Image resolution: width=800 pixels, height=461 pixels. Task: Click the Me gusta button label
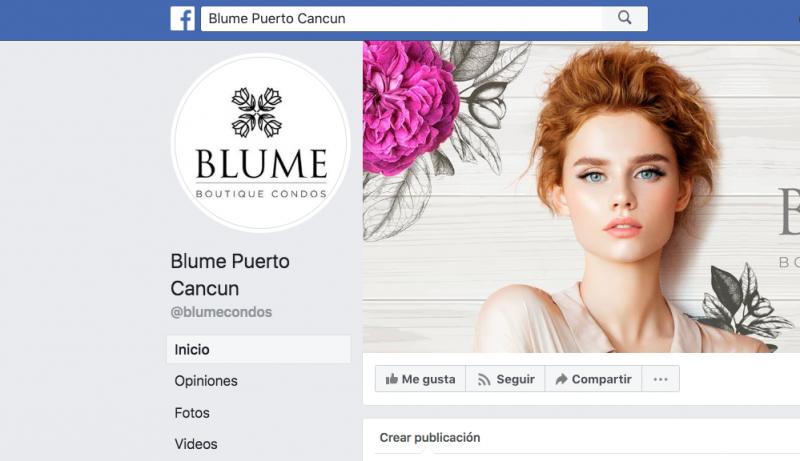428,379
